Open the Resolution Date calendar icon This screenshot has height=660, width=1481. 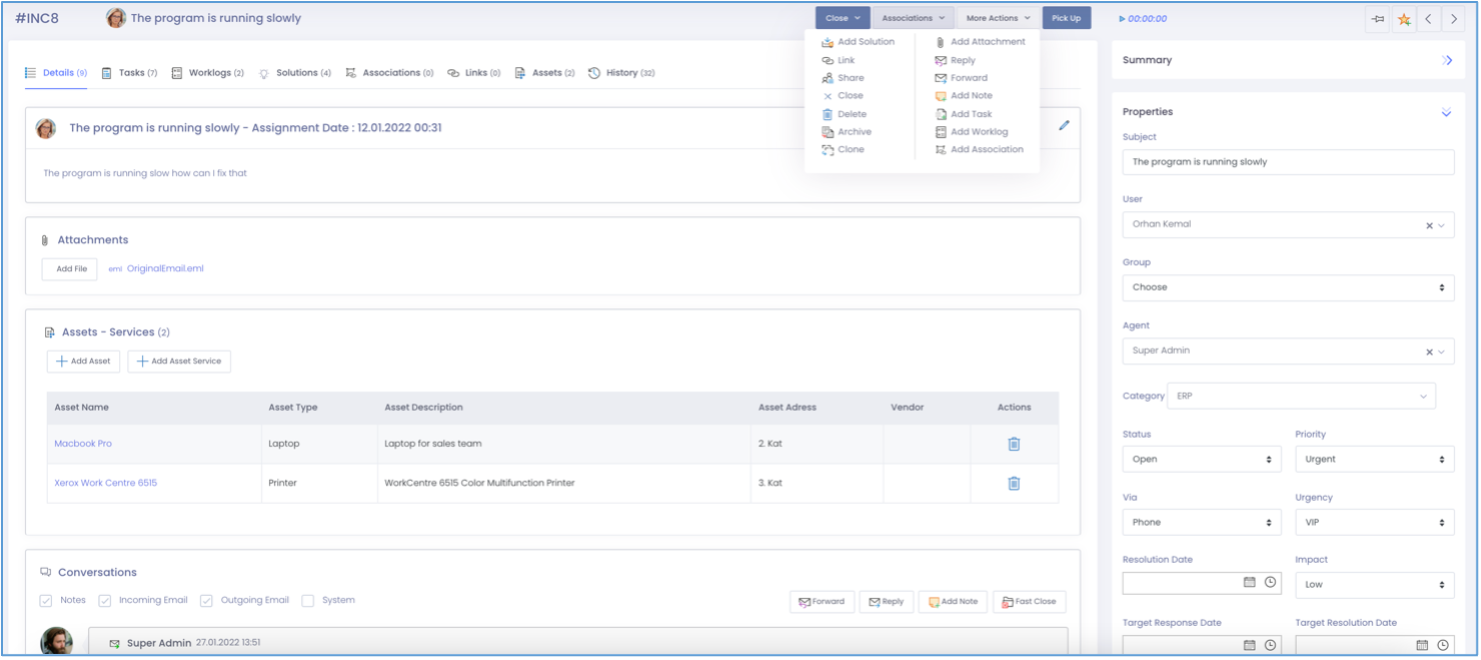tap(1249, 582)
